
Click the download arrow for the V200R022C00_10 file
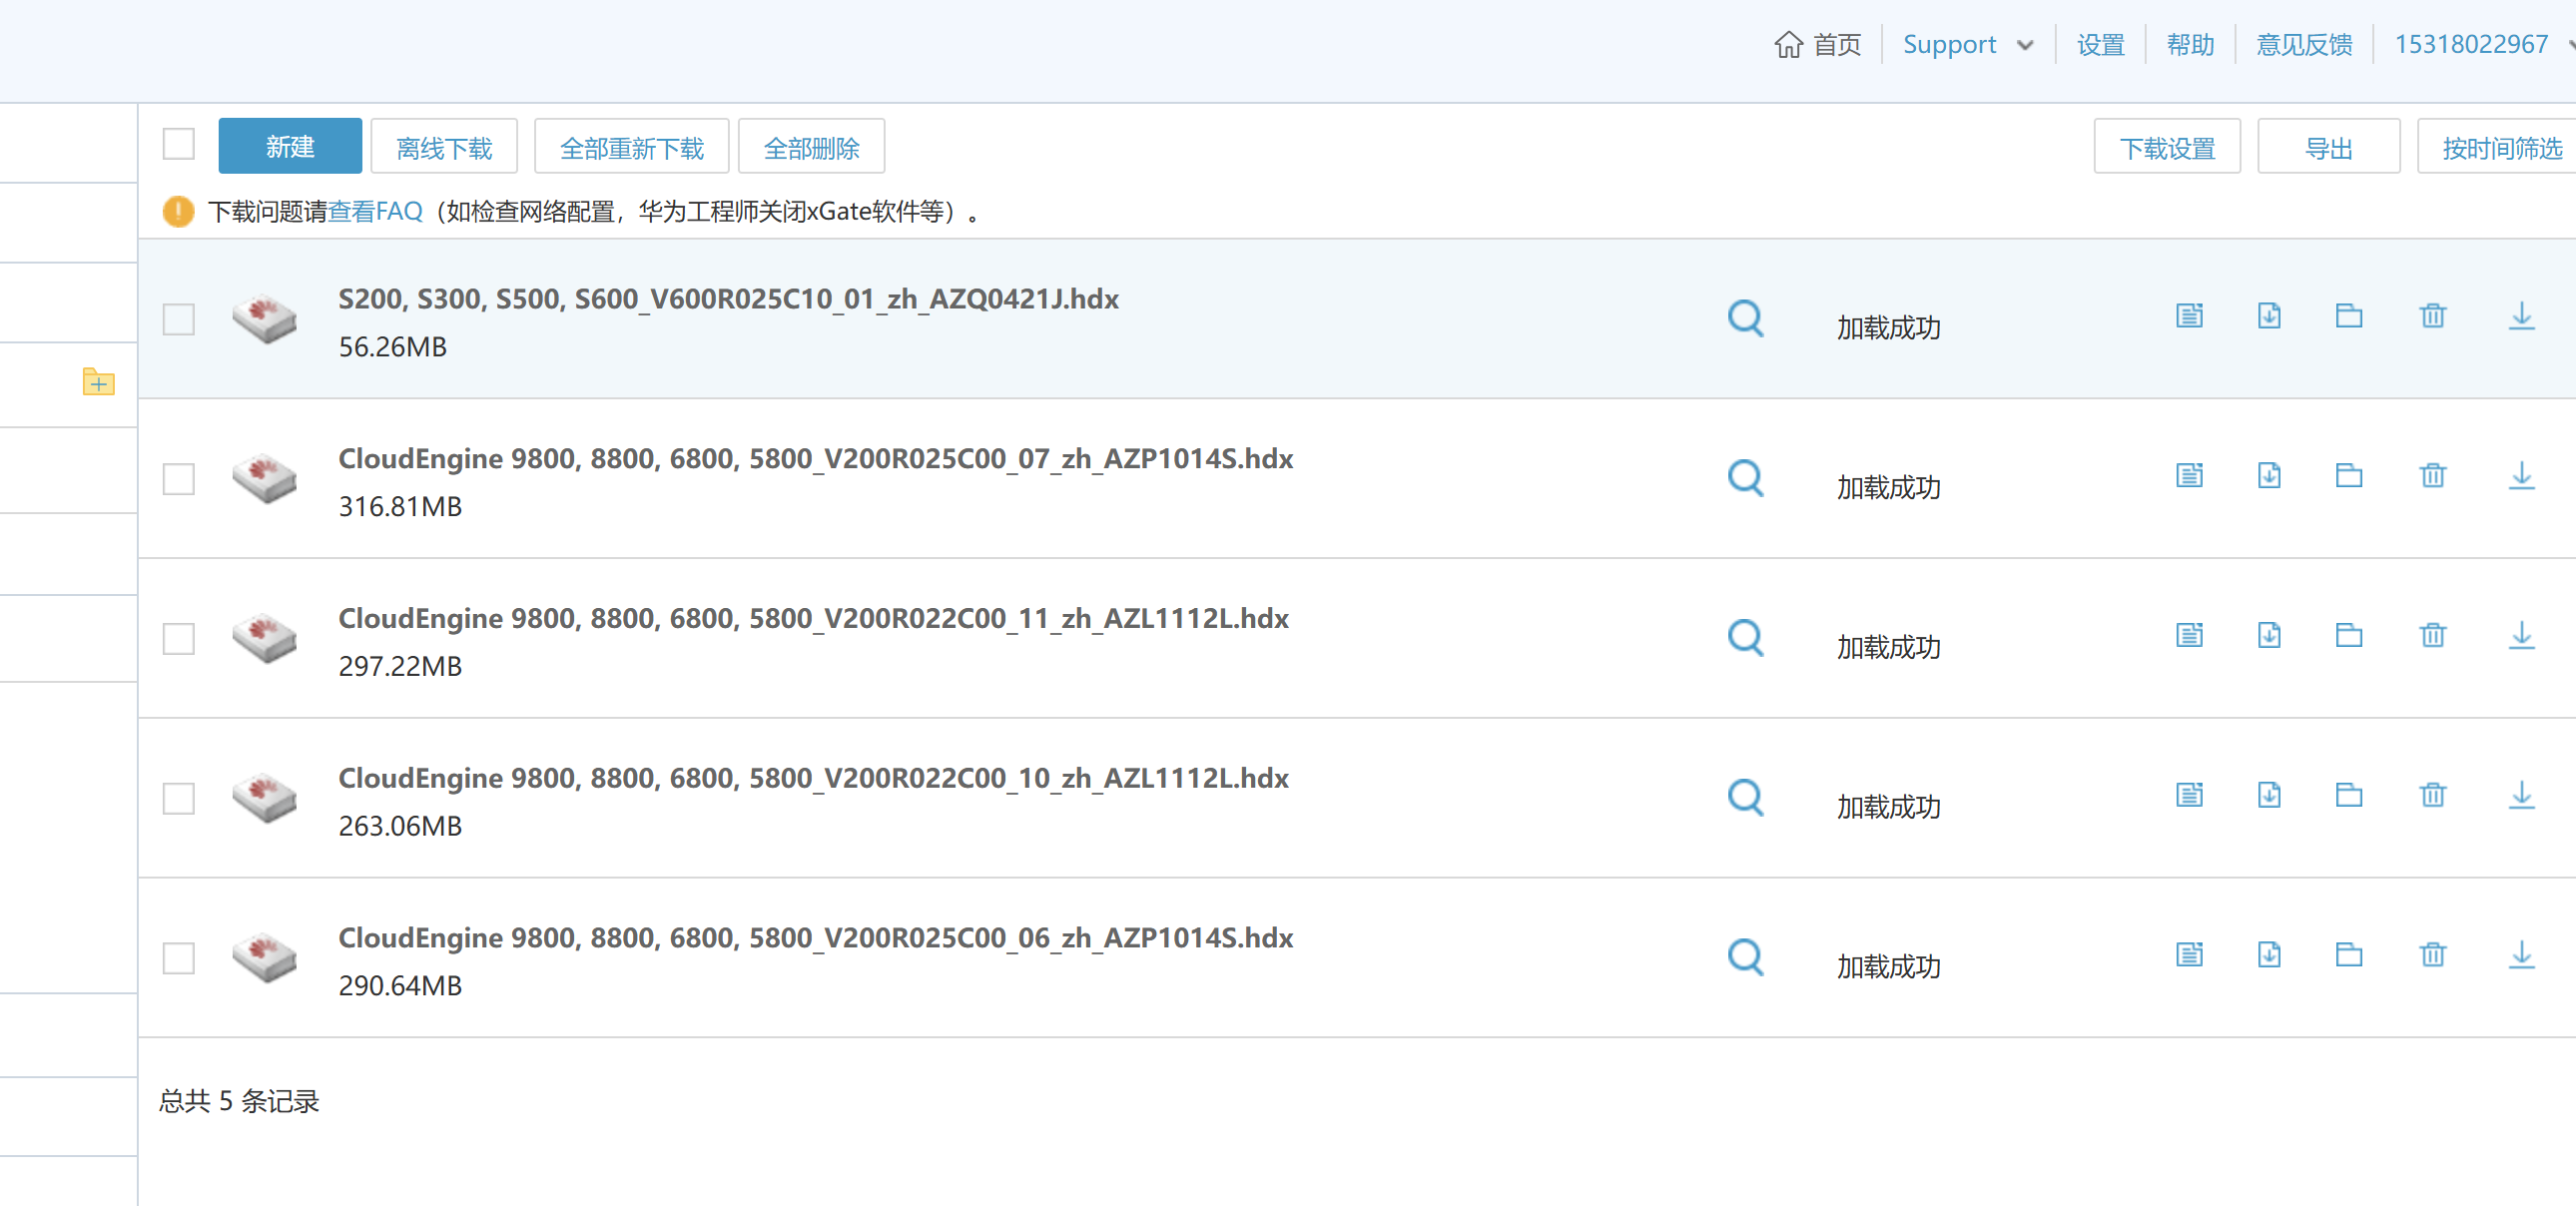point(2521,795)
